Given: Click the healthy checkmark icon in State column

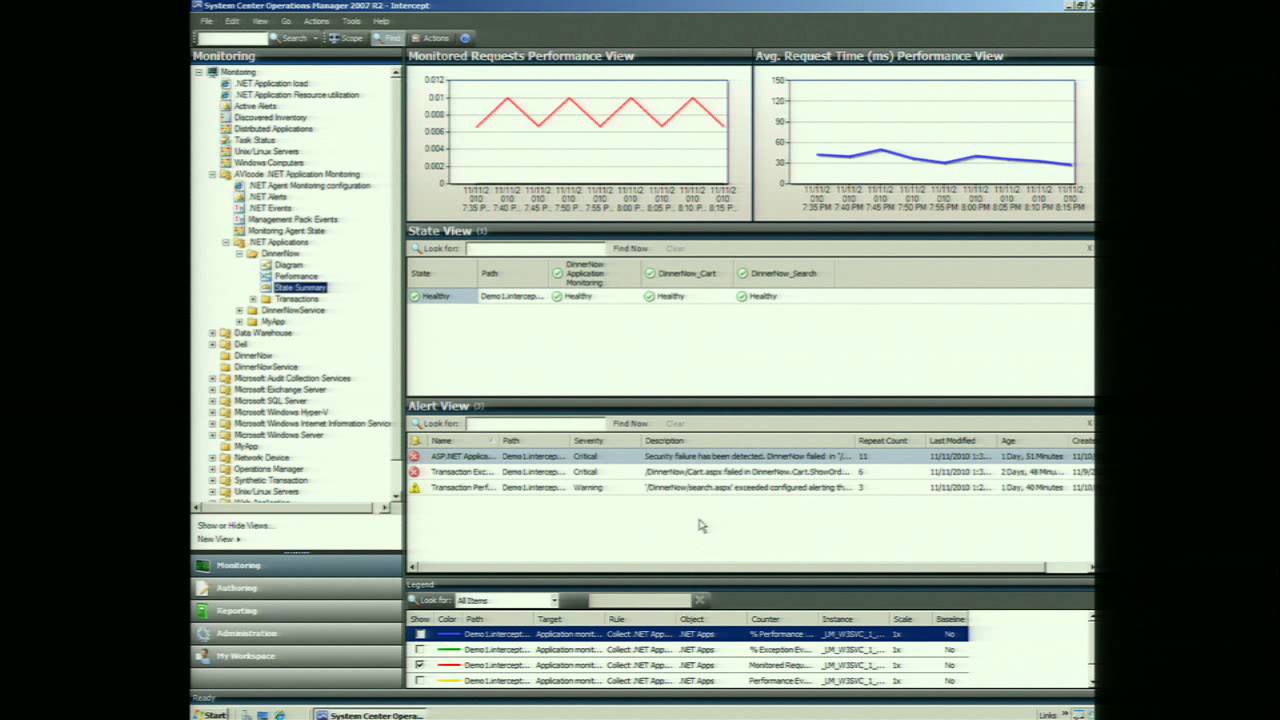Looking at the screenshot, I should coord(415,296).
